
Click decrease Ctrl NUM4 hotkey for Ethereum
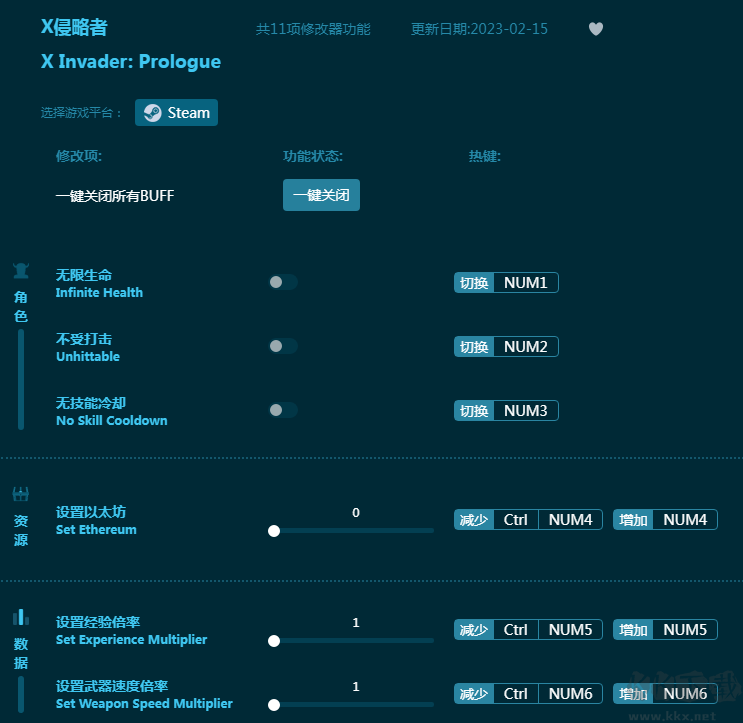point(528,520)
